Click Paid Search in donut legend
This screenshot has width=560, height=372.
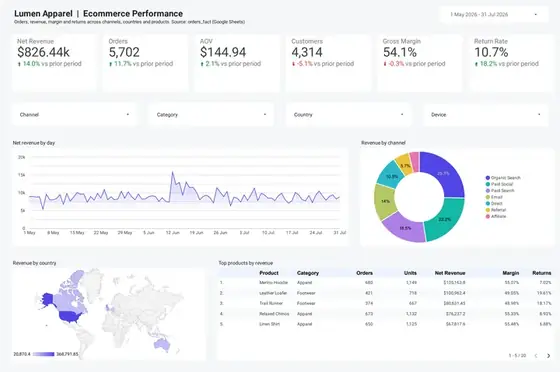click(500, 191)
